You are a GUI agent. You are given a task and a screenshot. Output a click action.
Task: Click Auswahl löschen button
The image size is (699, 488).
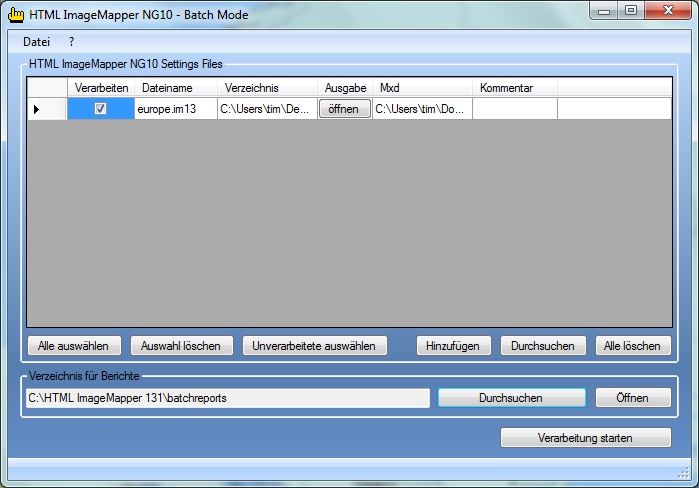[181, 346]
